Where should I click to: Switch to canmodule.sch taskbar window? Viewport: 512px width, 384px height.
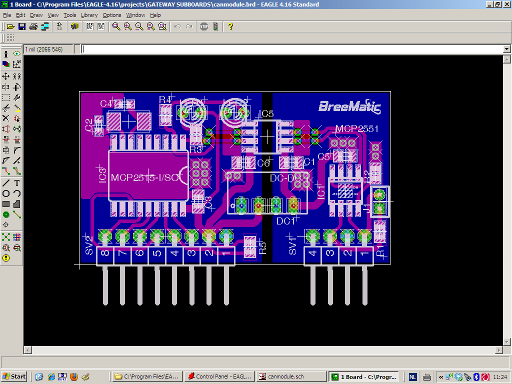[x=291, y=377]
